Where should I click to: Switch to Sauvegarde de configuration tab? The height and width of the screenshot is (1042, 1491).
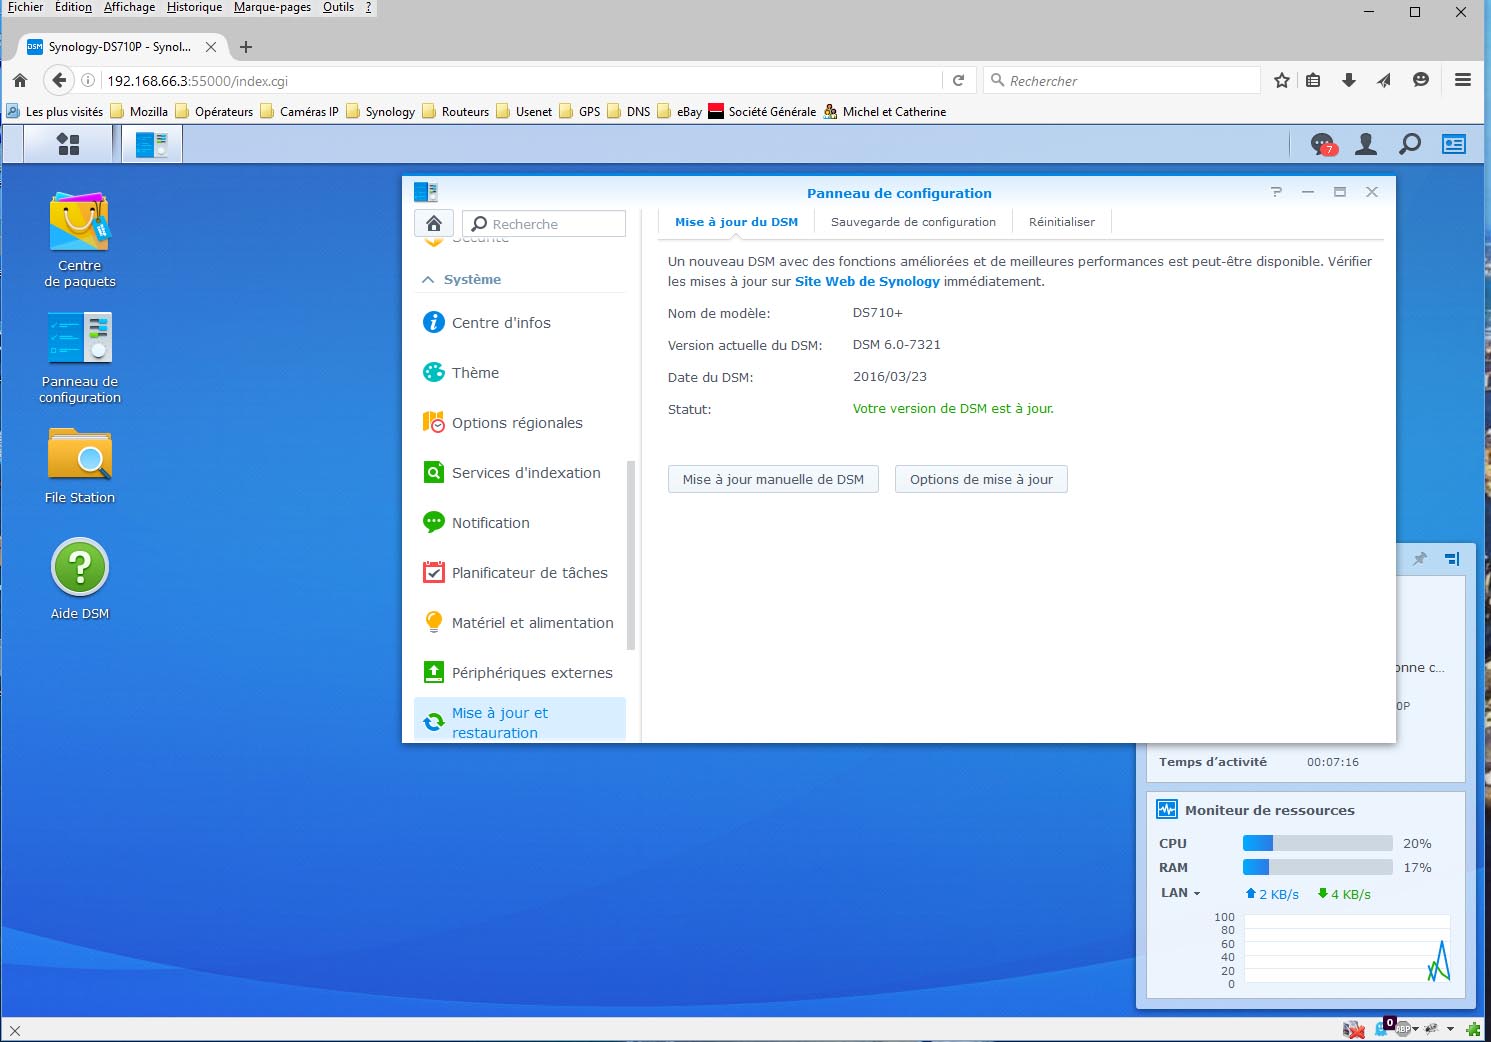point(913,222)
